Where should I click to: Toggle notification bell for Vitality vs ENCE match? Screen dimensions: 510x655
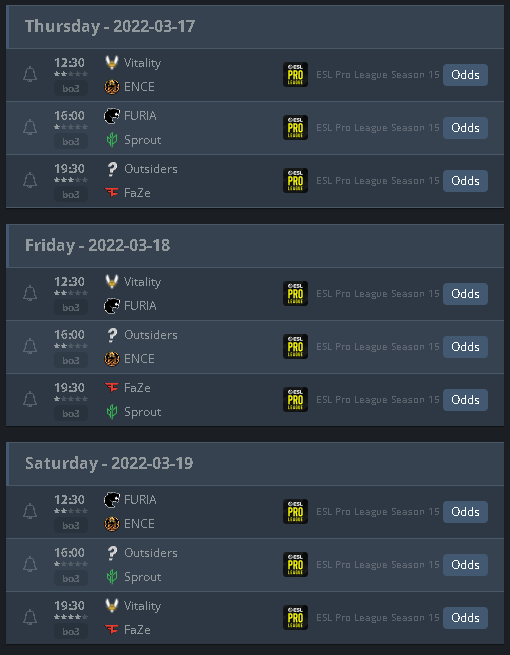coord(30,75)
